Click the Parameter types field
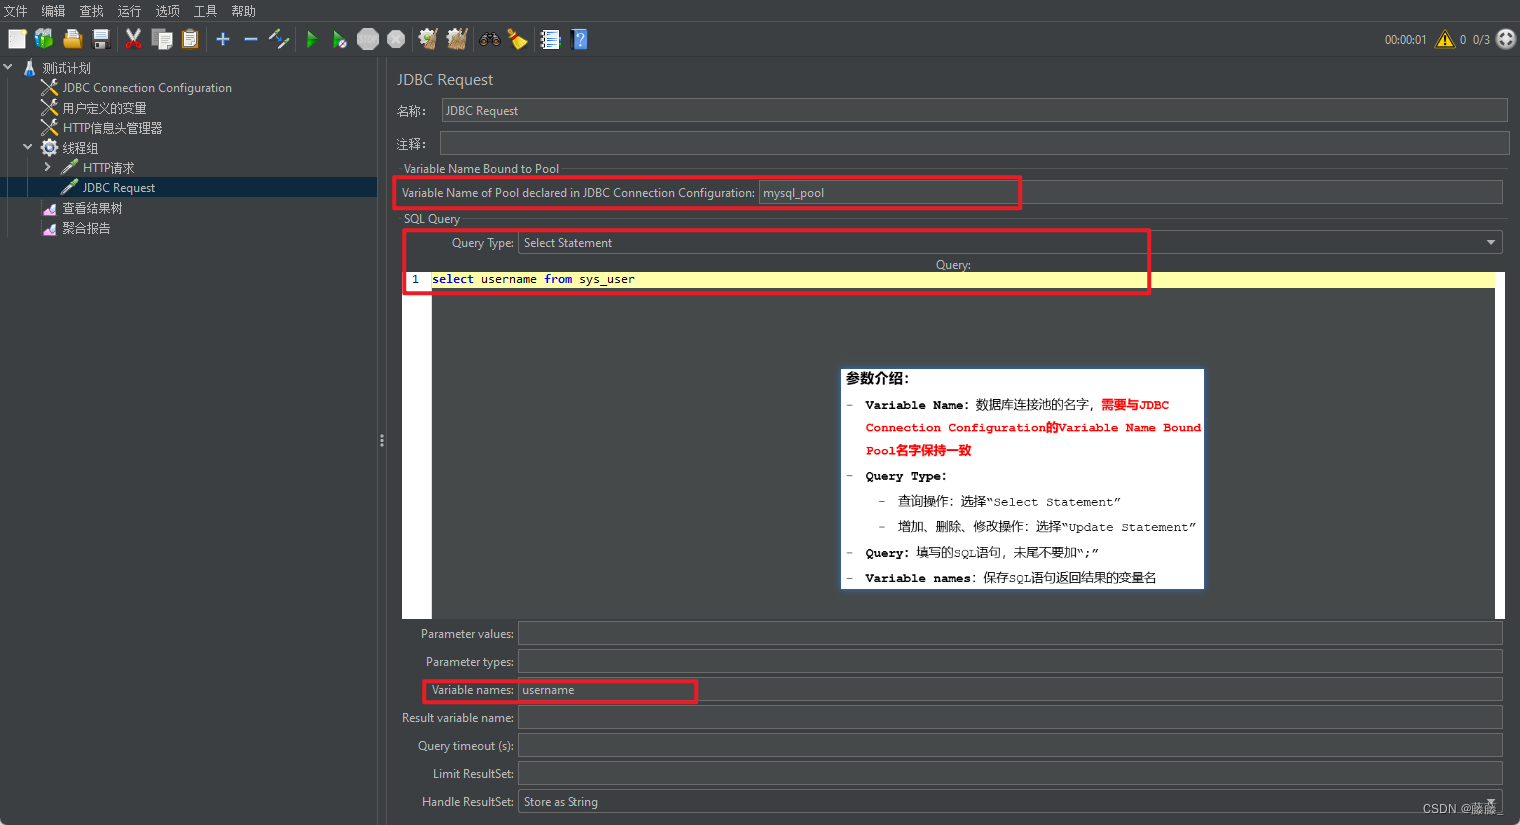The height and width of the screenshot is (825, 1520). (1010, 662)
